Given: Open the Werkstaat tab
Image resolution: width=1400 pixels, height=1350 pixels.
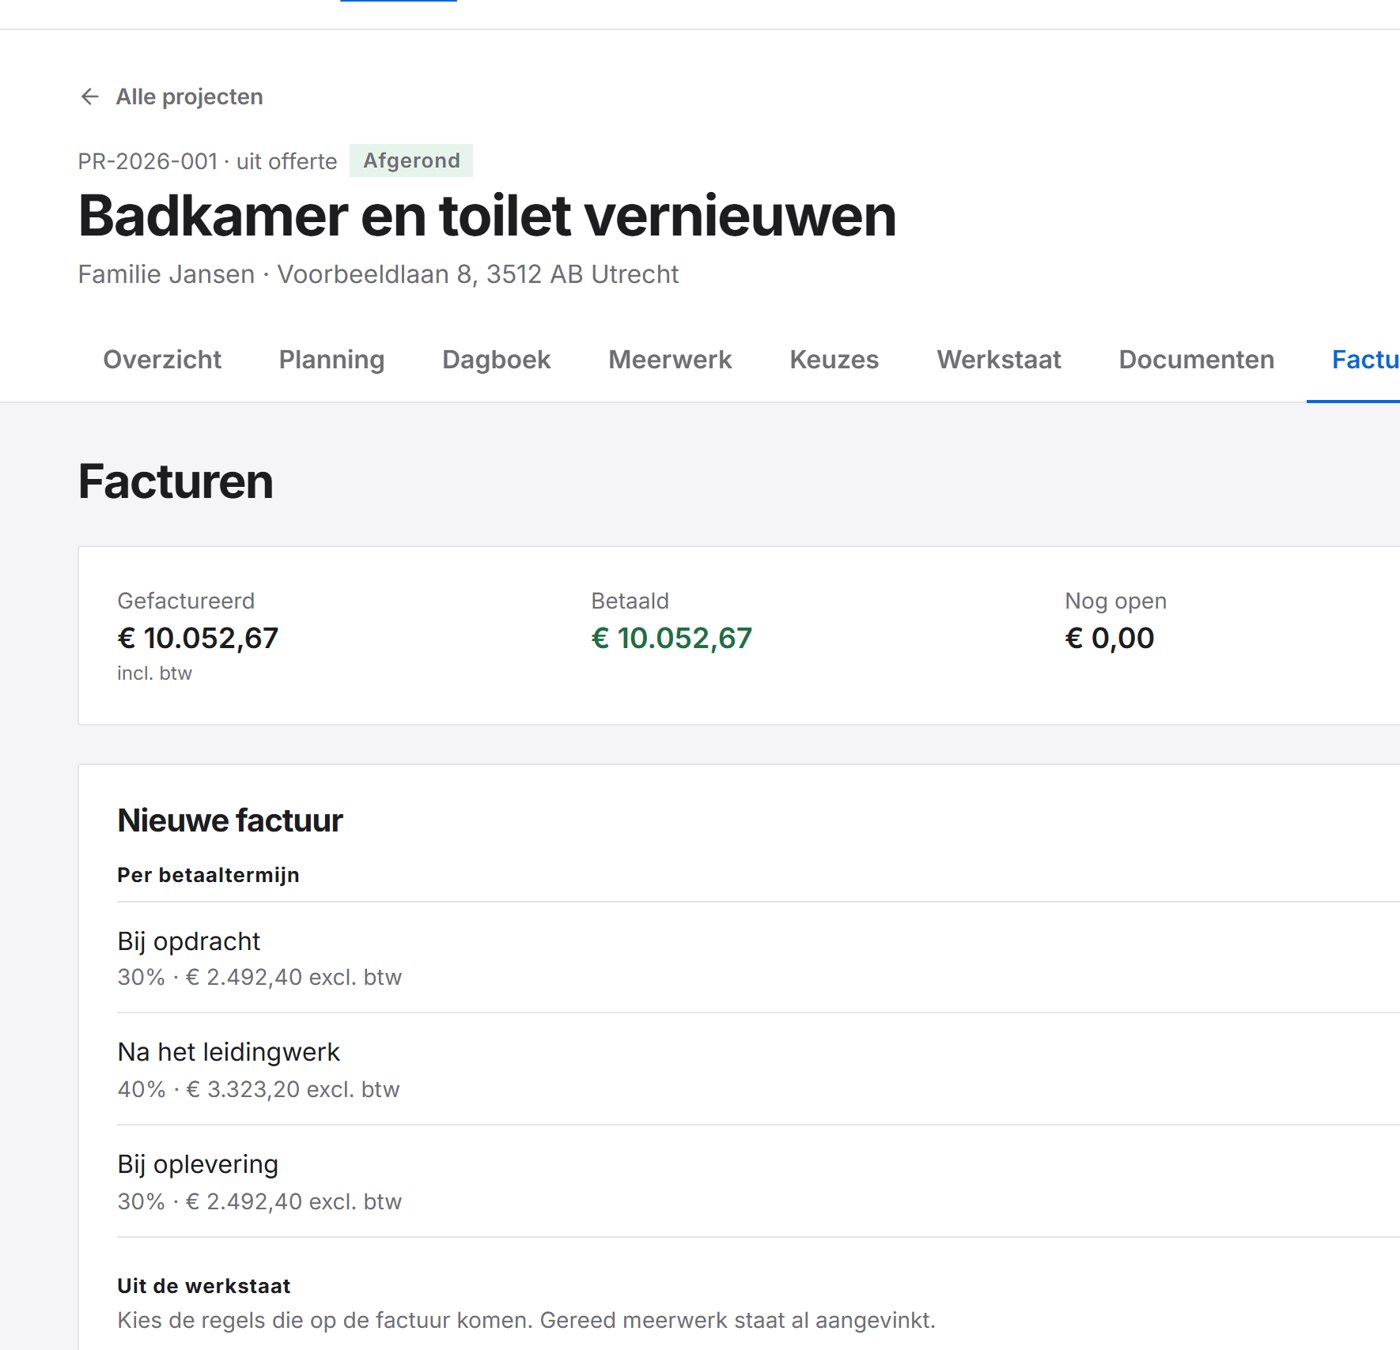Looking at the screenshot, I should (x=999, y=360).
